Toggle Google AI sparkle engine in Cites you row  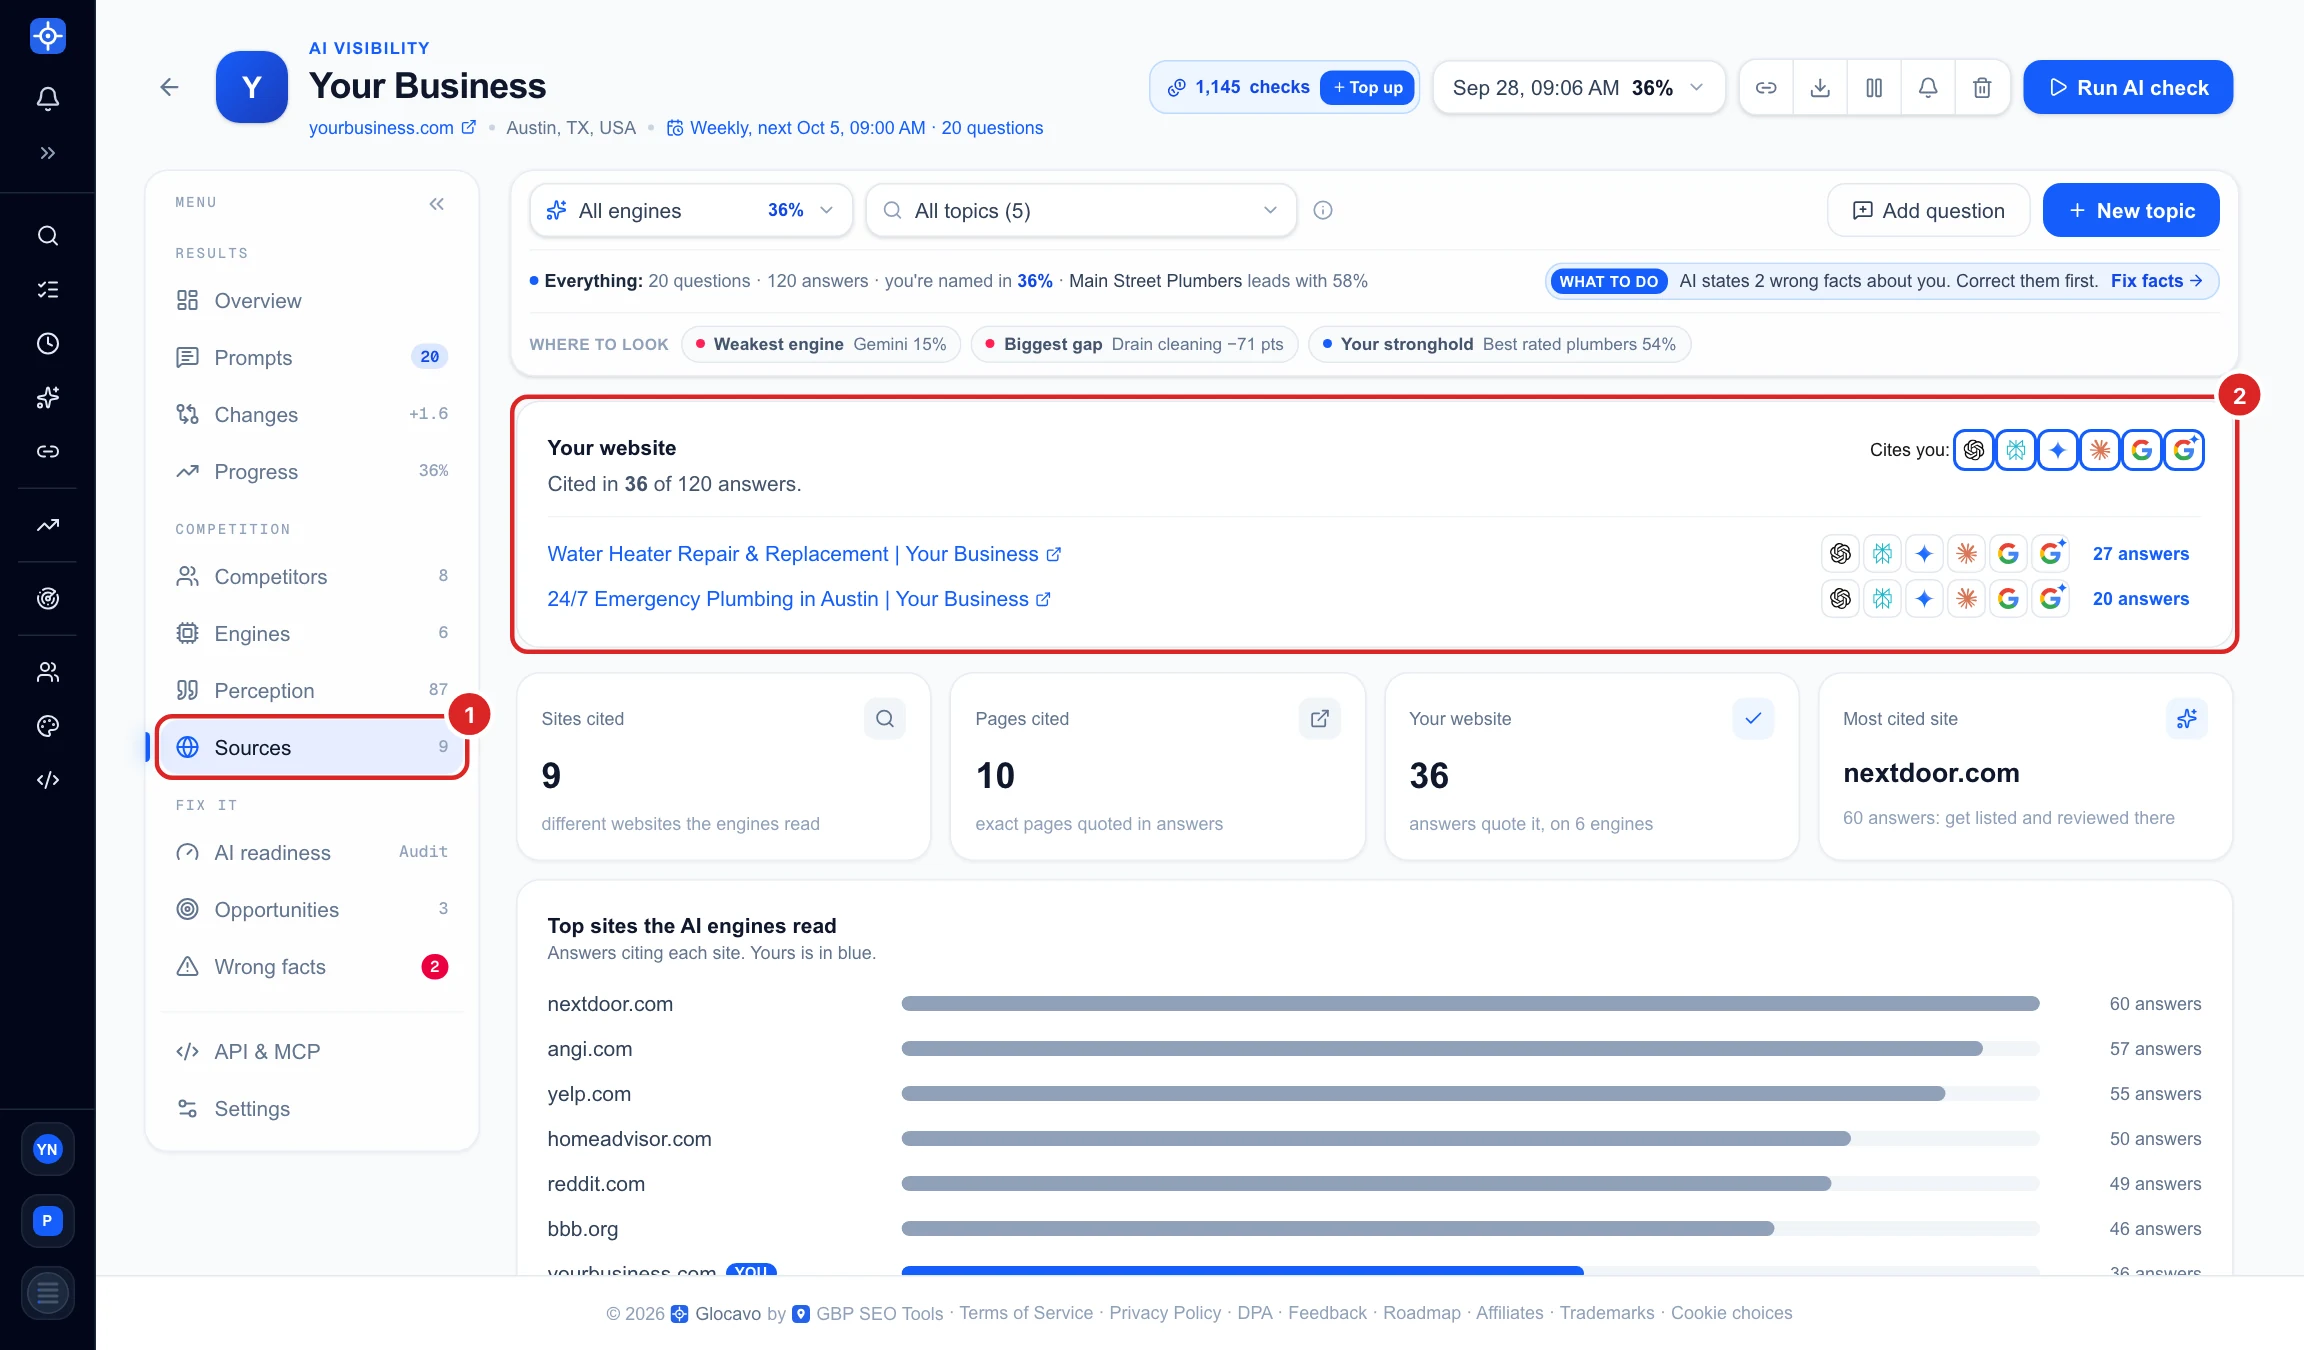(2184, 450)
